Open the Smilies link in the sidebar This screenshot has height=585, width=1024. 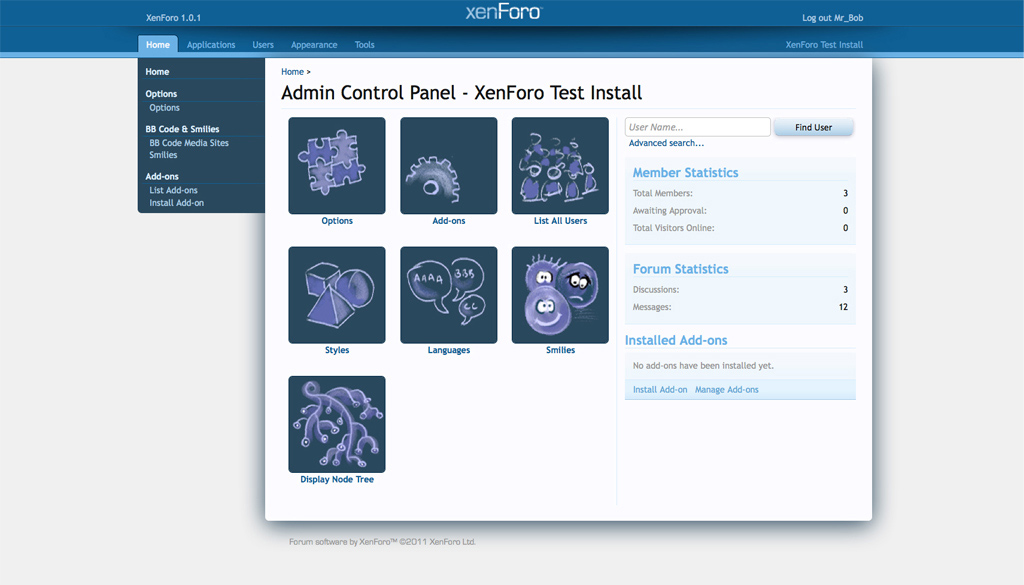point(163,155)
